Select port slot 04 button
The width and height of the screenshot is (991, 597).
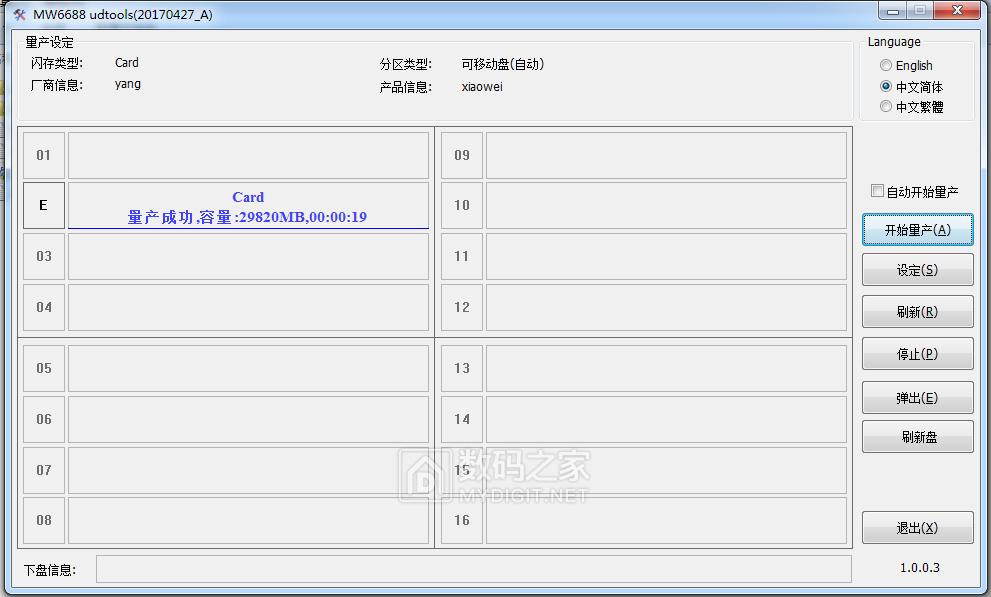44,308
